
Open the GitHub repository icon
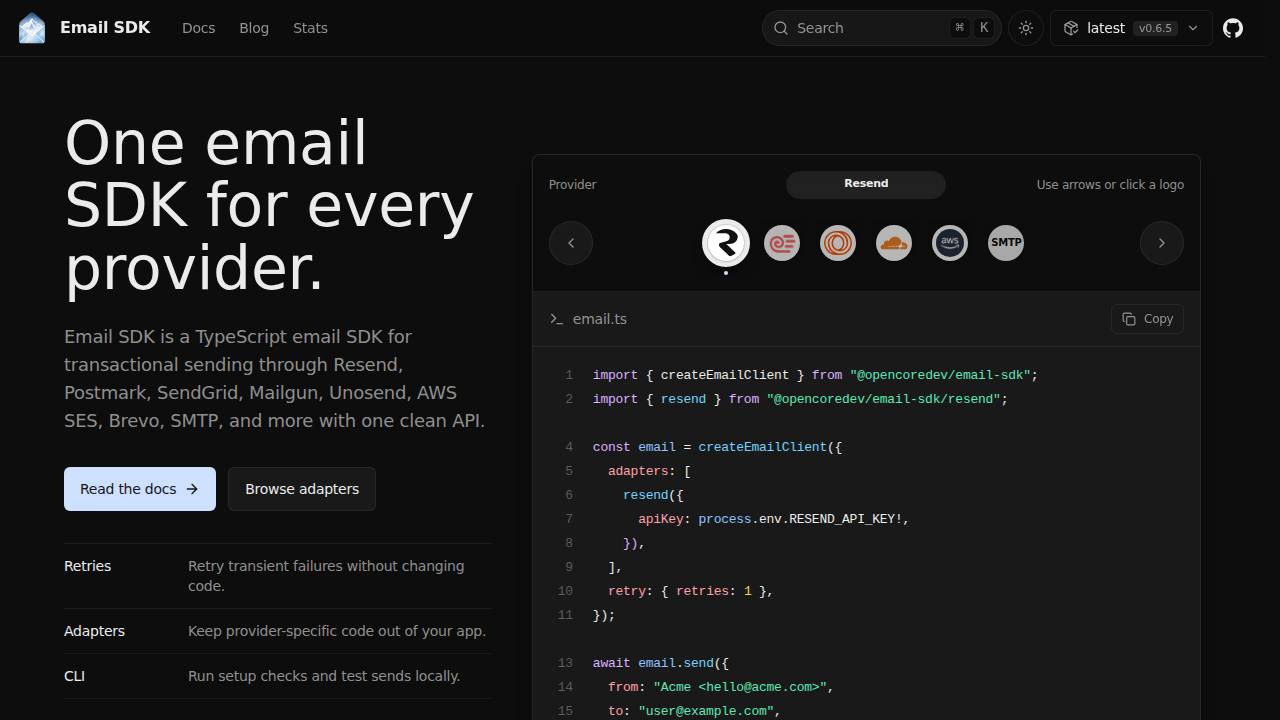pyautogui.click(x=1233, y=28)
